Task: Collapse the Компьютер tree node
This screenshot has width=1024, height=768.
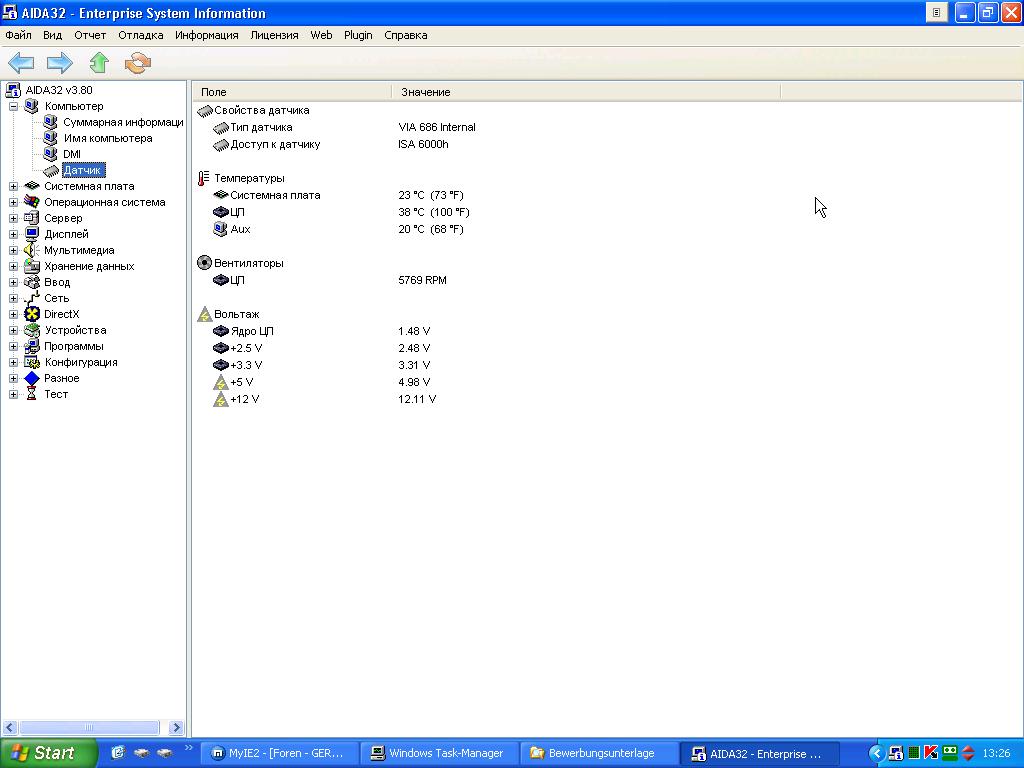Action: pyautogui.click(x=13, y=106)
